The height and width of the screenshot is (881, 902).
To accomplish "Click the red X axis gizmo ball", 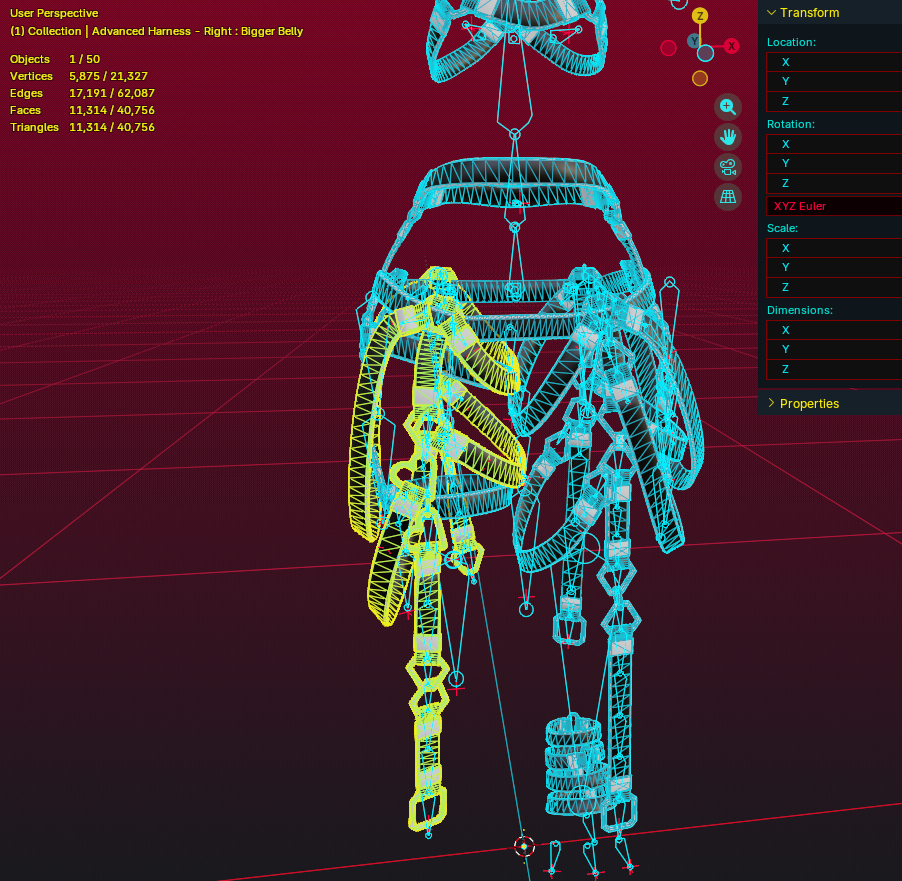I will (731, 46).
